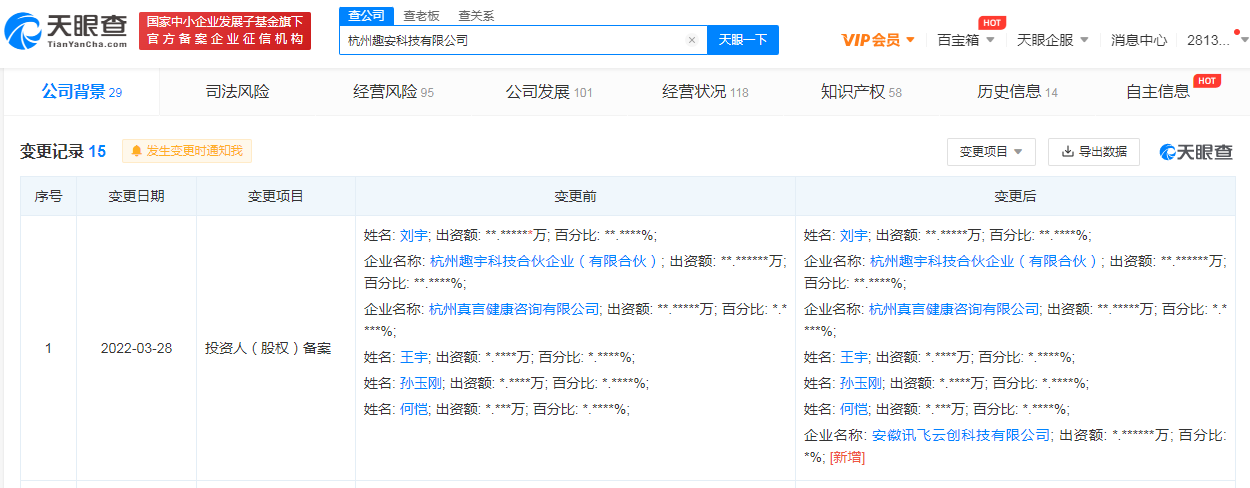
Task: Open the 公司背景 tab
Action: click(81, 92)
